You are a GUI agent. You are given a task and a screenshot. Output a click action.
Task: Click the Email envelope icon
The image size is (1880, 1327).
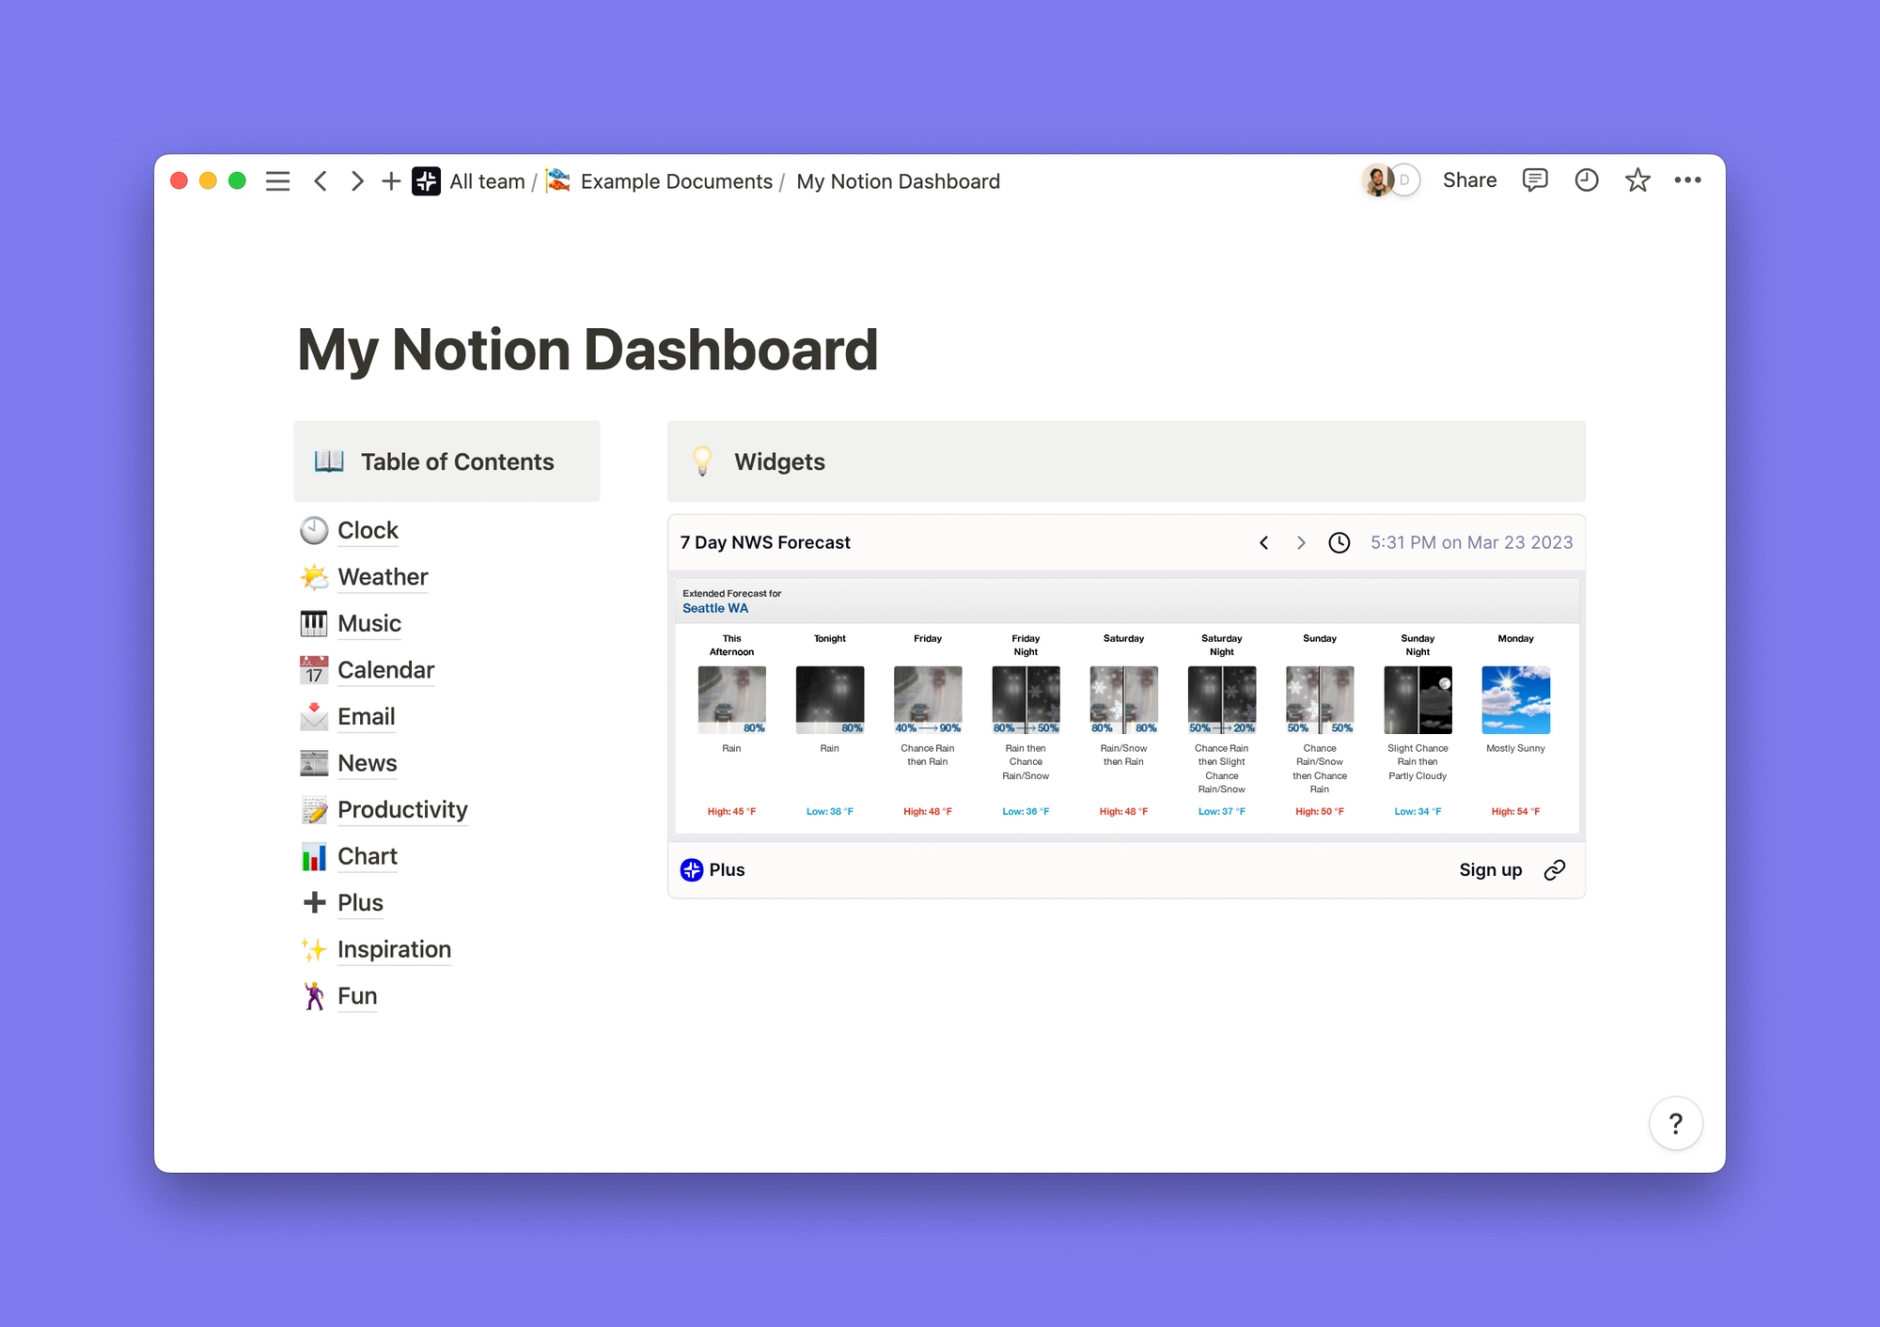pyautogui.click(x=314, y=716)
